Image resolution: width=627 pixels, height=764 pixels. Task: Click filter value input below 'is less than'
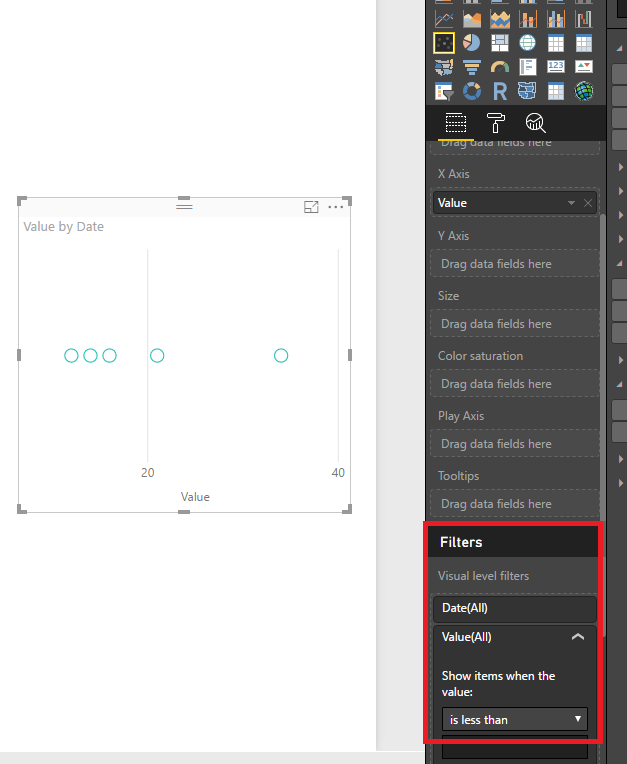[515, 746]
